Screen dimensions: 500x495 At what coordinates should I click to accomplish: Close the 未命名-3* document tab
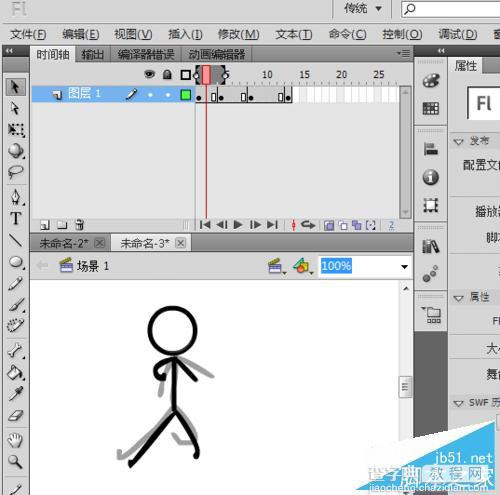[x=180, y=243]
